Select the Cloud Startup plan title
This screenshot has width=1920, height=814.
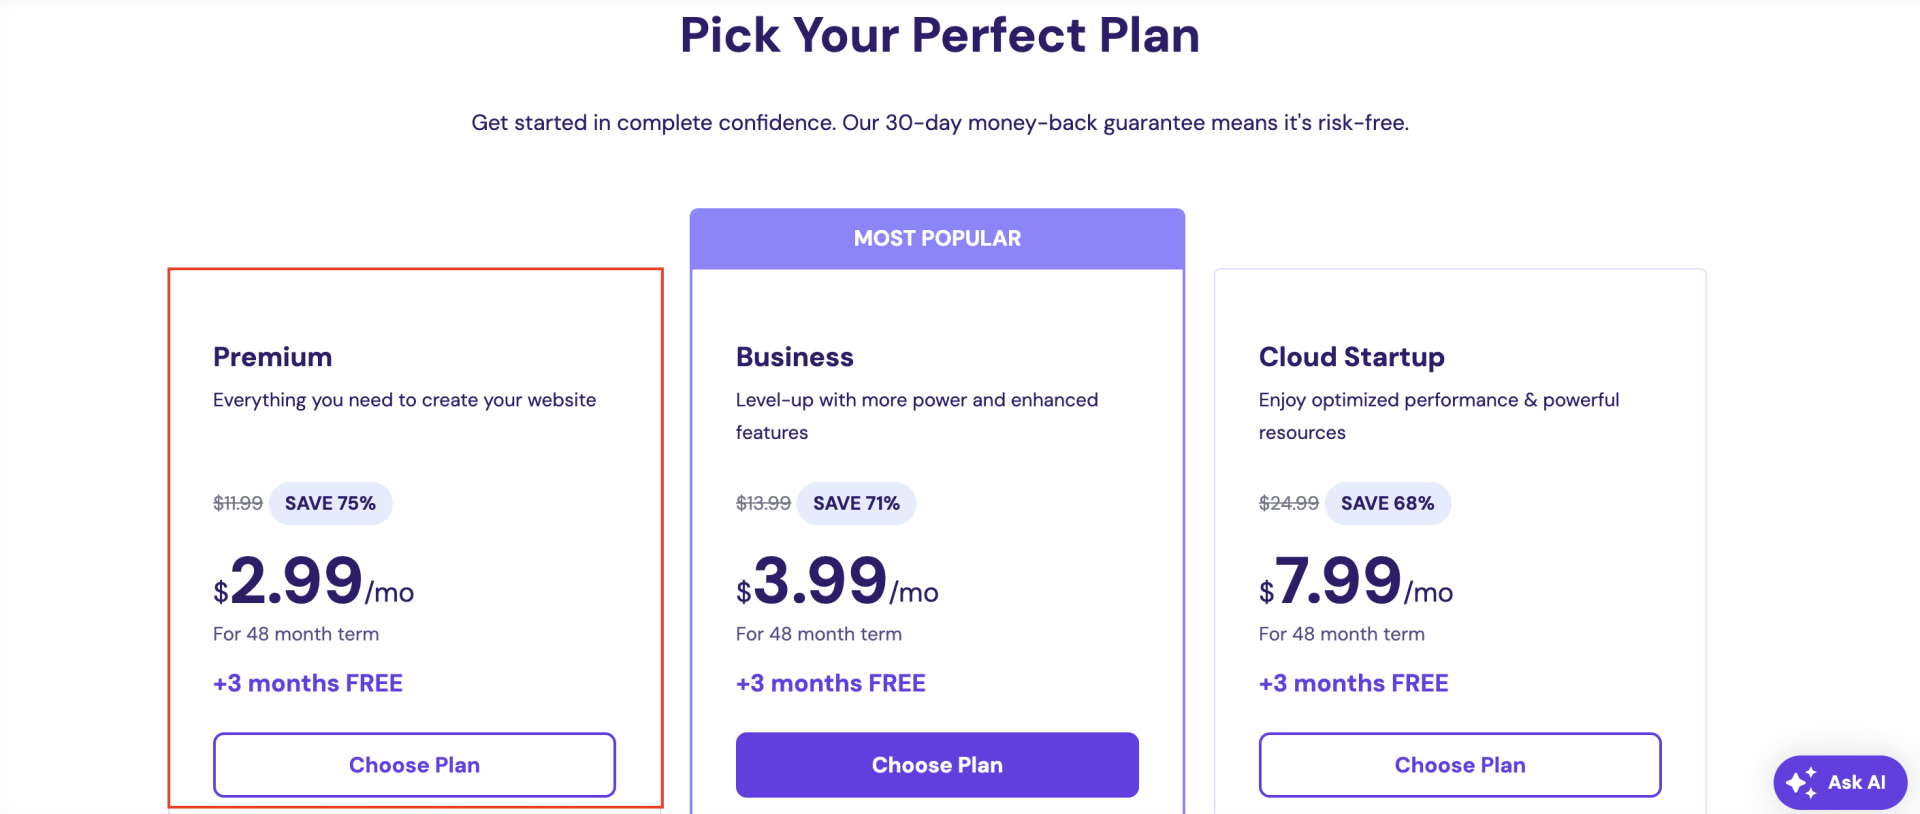point(1351,357)
